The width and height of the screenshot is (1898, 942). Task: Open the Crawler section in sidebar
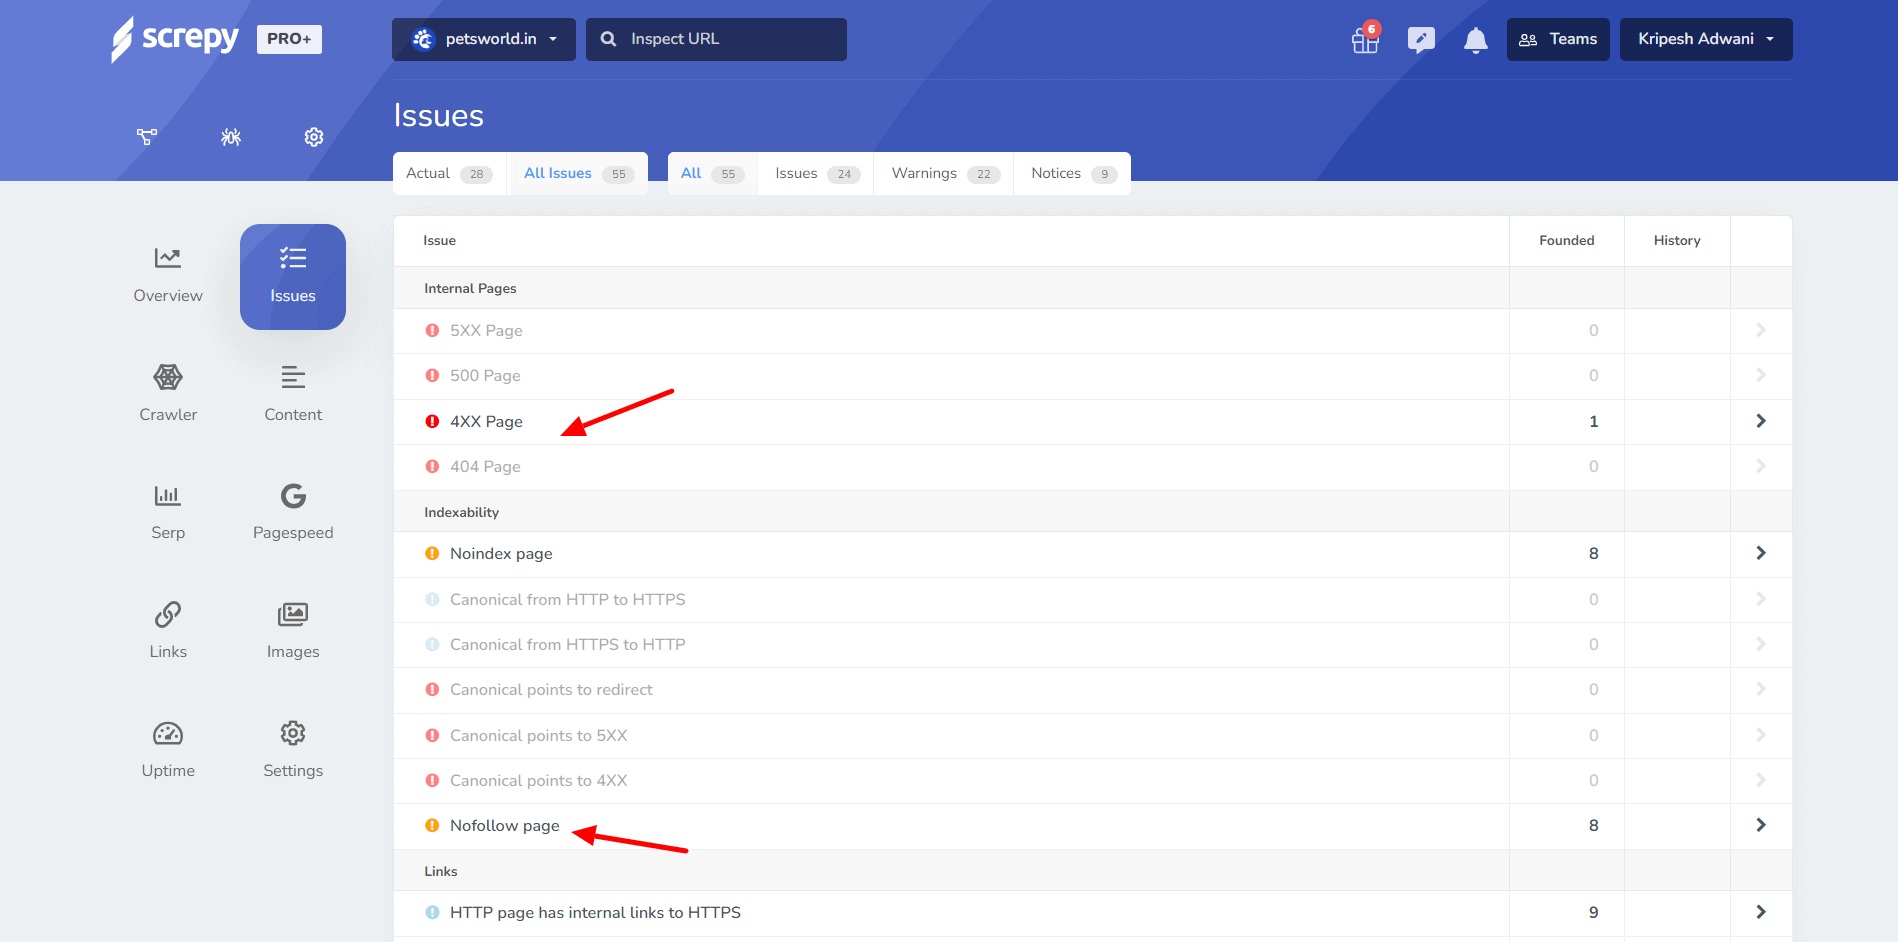tap(168, 393)
